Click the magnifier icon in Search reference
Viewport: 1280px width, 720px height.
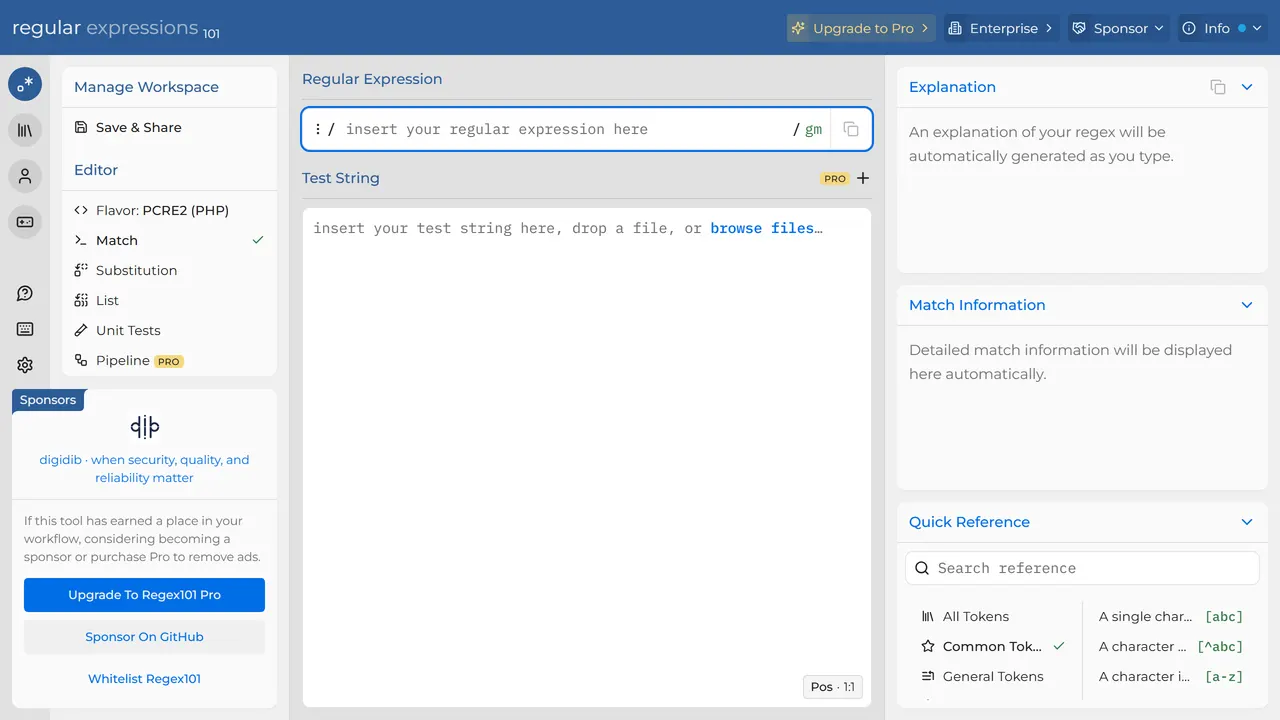click(923, 568)
